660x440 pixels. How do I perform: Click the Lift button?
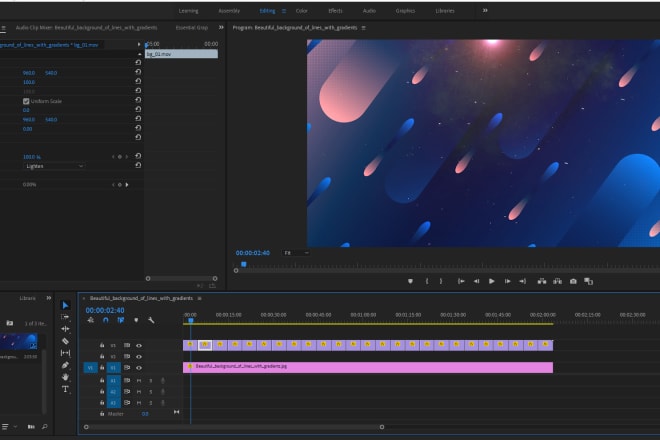tap(542, 281)
